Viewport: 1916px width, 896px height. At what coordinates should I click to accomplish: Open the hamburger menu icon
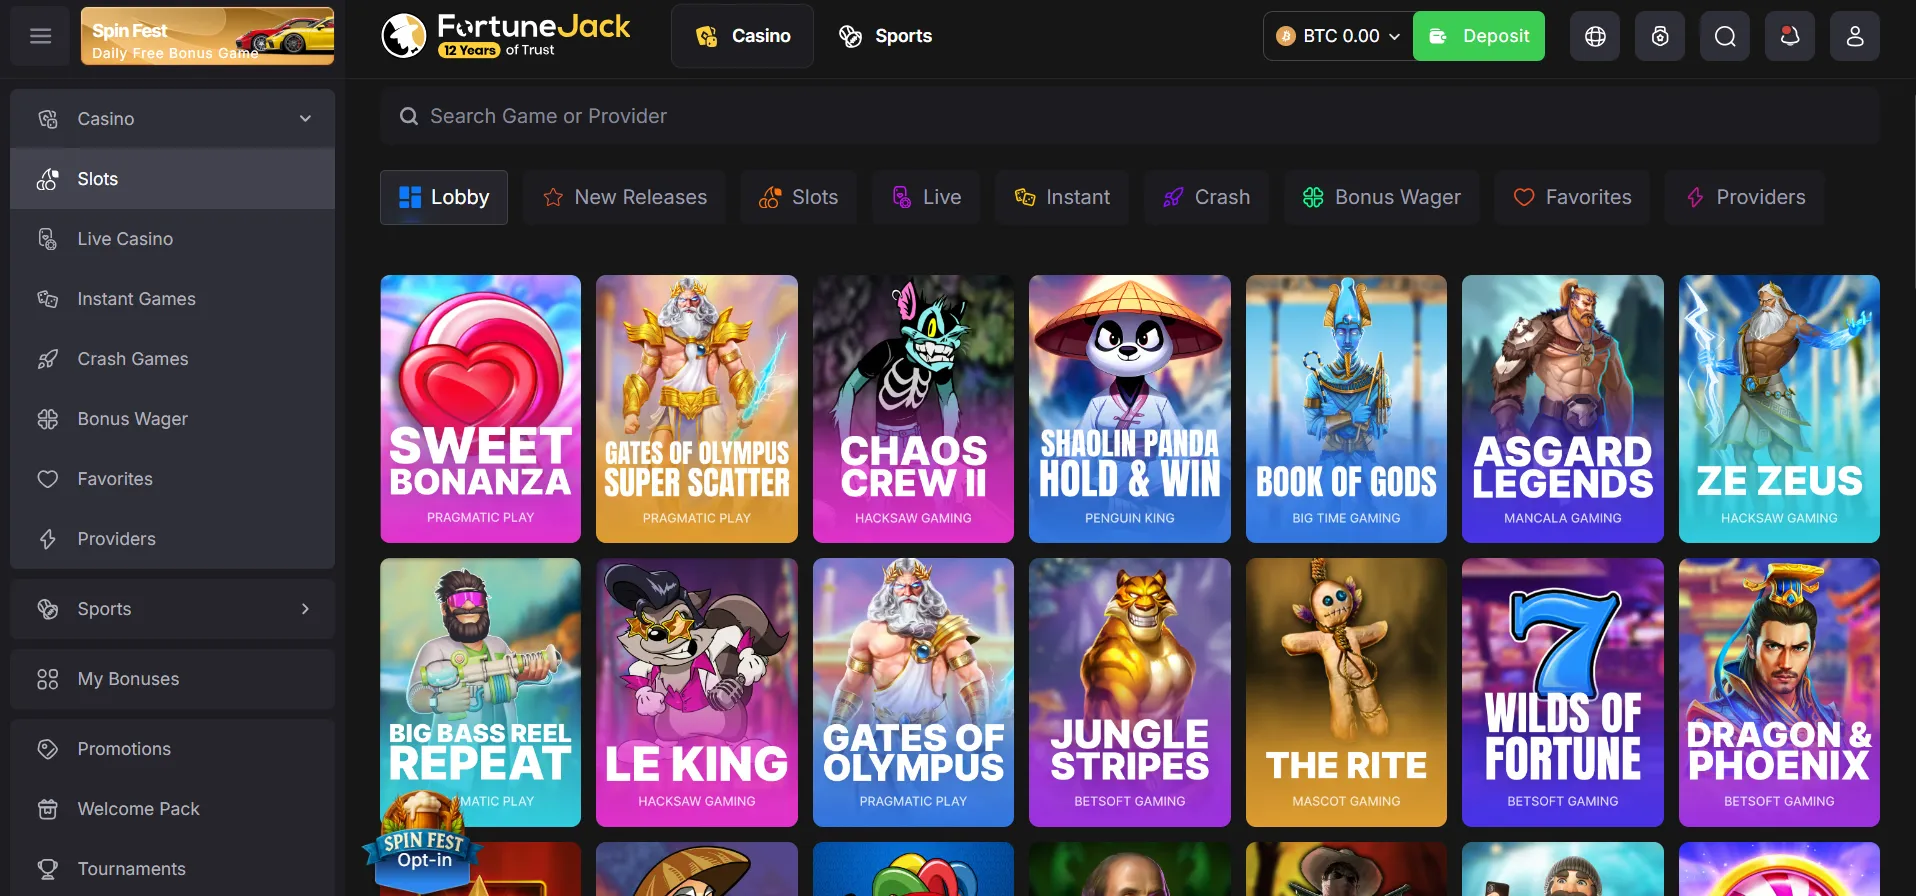point(40,36)
